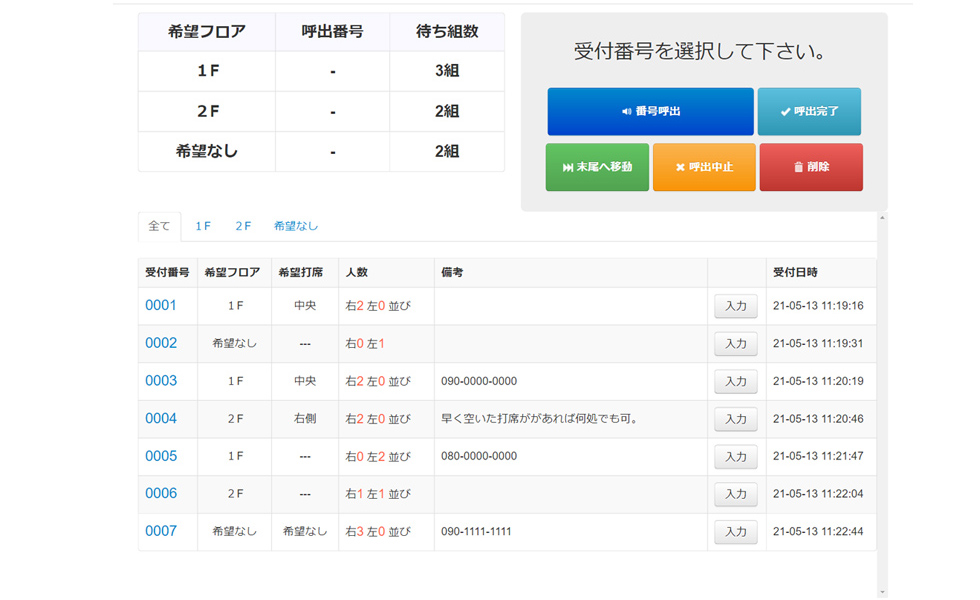
Task: Open reception number 0001
Action: [161, 306]
